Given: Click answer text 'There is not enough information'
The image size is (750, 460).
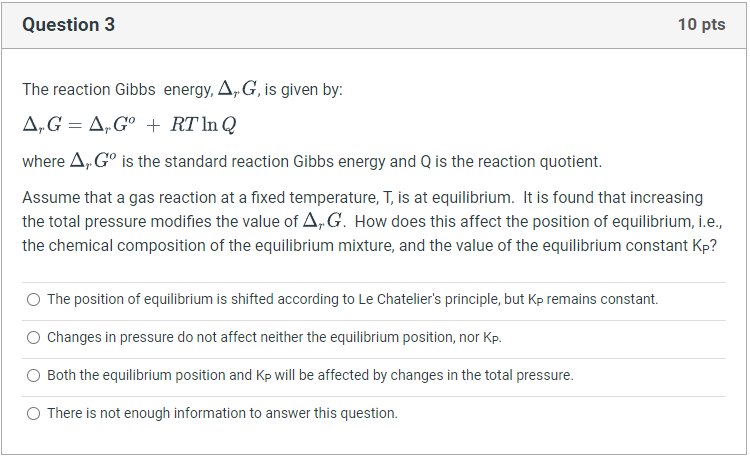Looking at the screenshot, I should click(222, 413).
